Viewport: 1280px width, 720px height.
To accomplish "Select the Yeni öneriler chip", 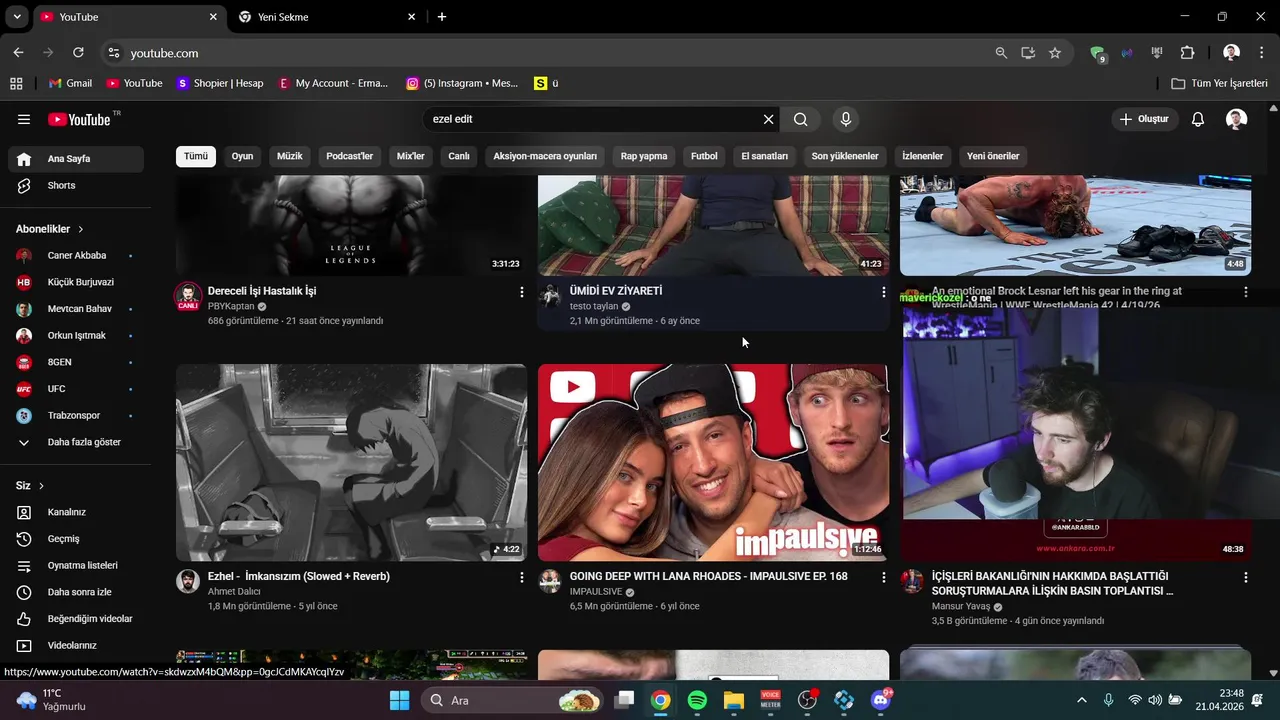I will pyautogui.click(x=993, y=156).
